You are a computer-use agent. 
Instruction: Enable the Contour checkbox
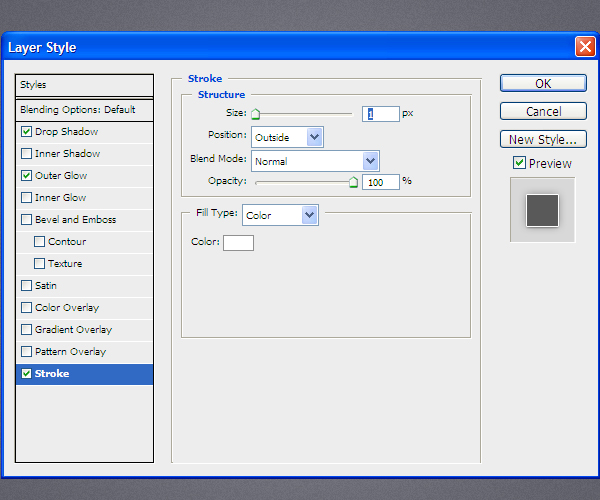pos(39,241)
